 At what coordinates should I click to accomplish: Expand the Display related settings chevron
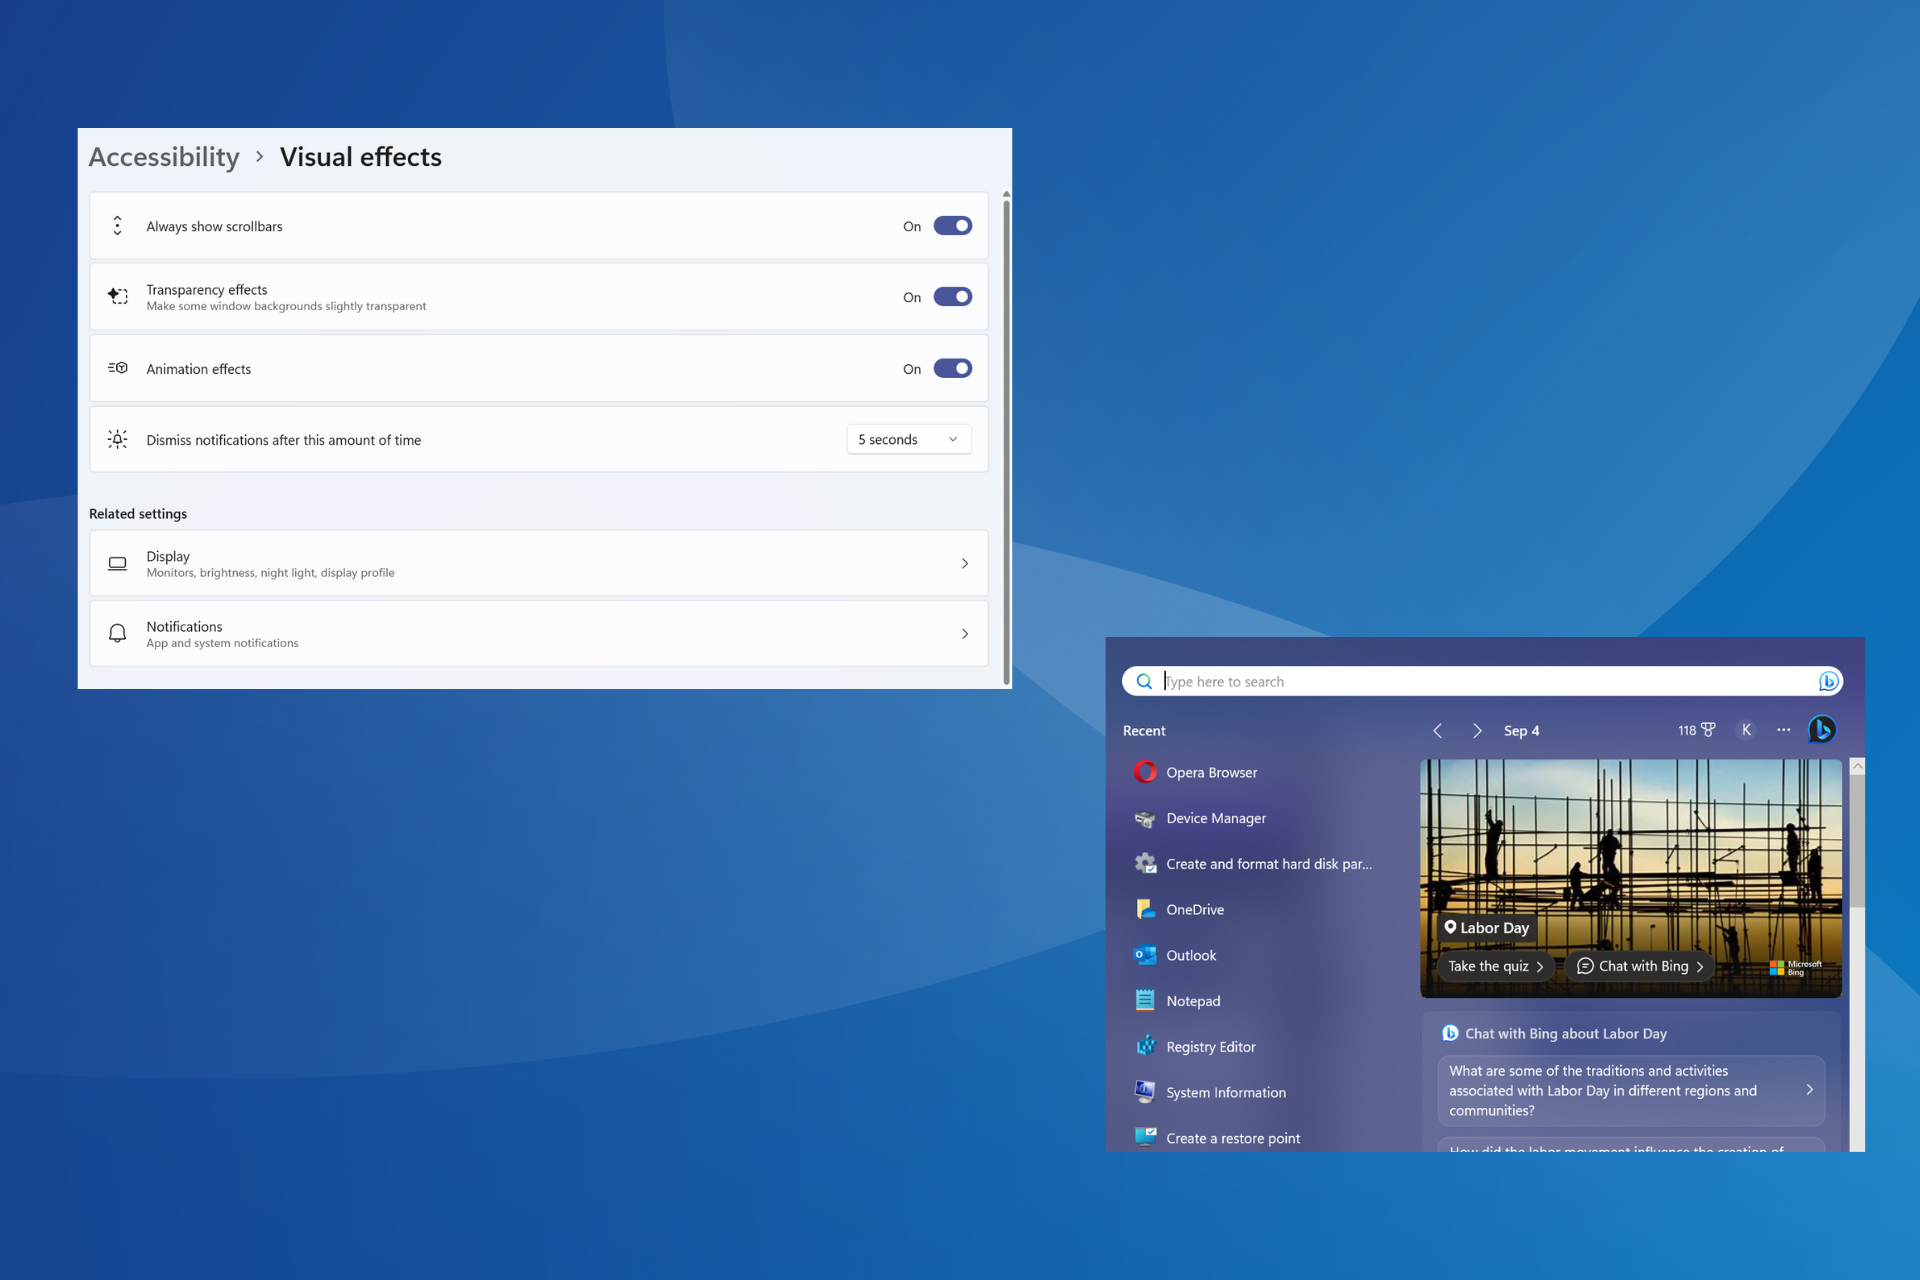point(964,564)
